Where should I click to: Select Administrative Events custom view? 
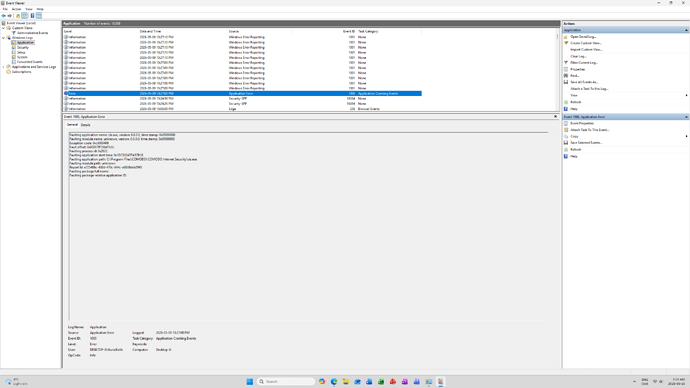(33, 33)
